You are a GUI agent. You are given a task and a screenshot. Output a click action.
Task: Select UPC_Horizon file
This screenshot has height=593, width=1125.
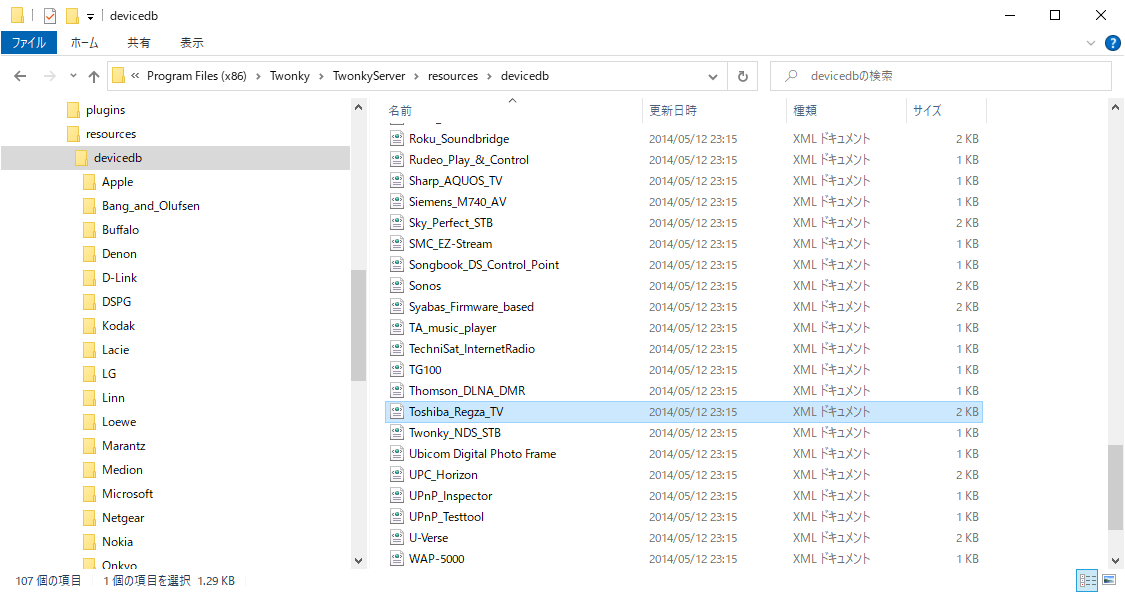[443, 475]
